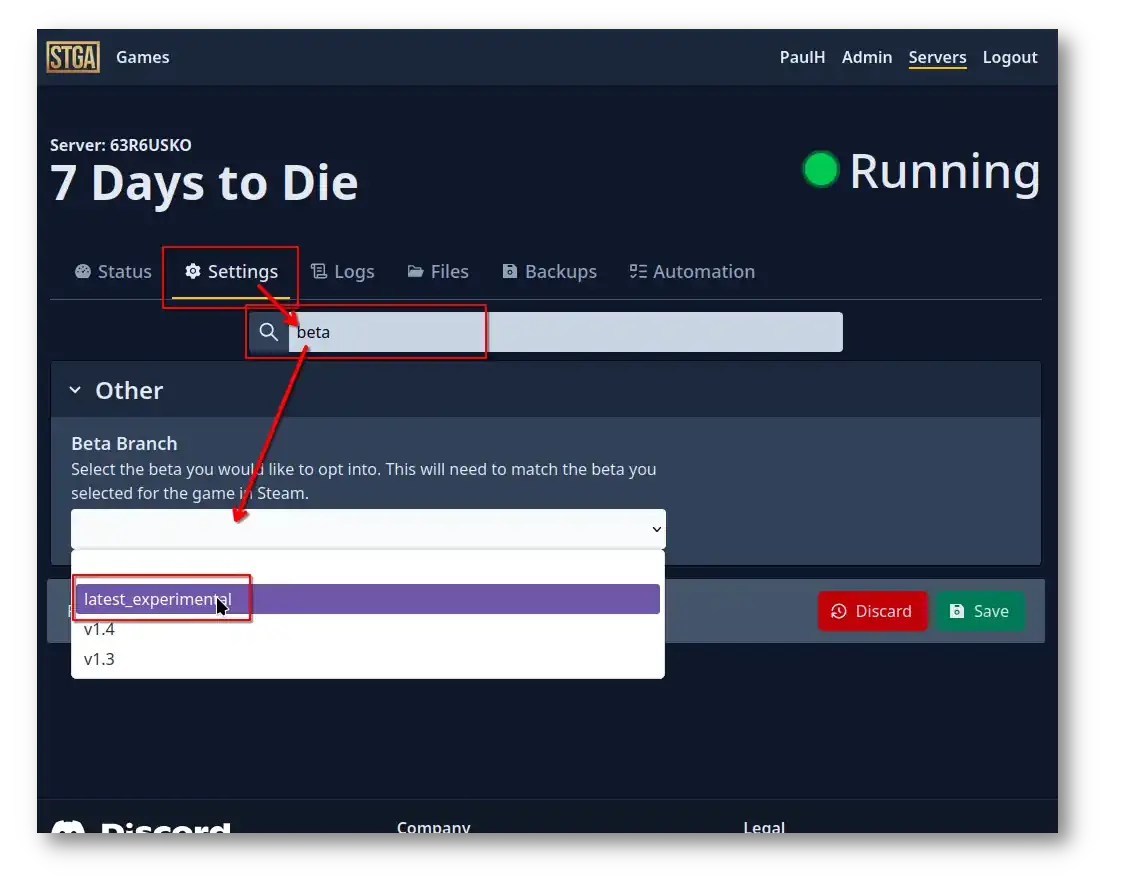
Task: Click the search magnifier icon
Action: 269,332
